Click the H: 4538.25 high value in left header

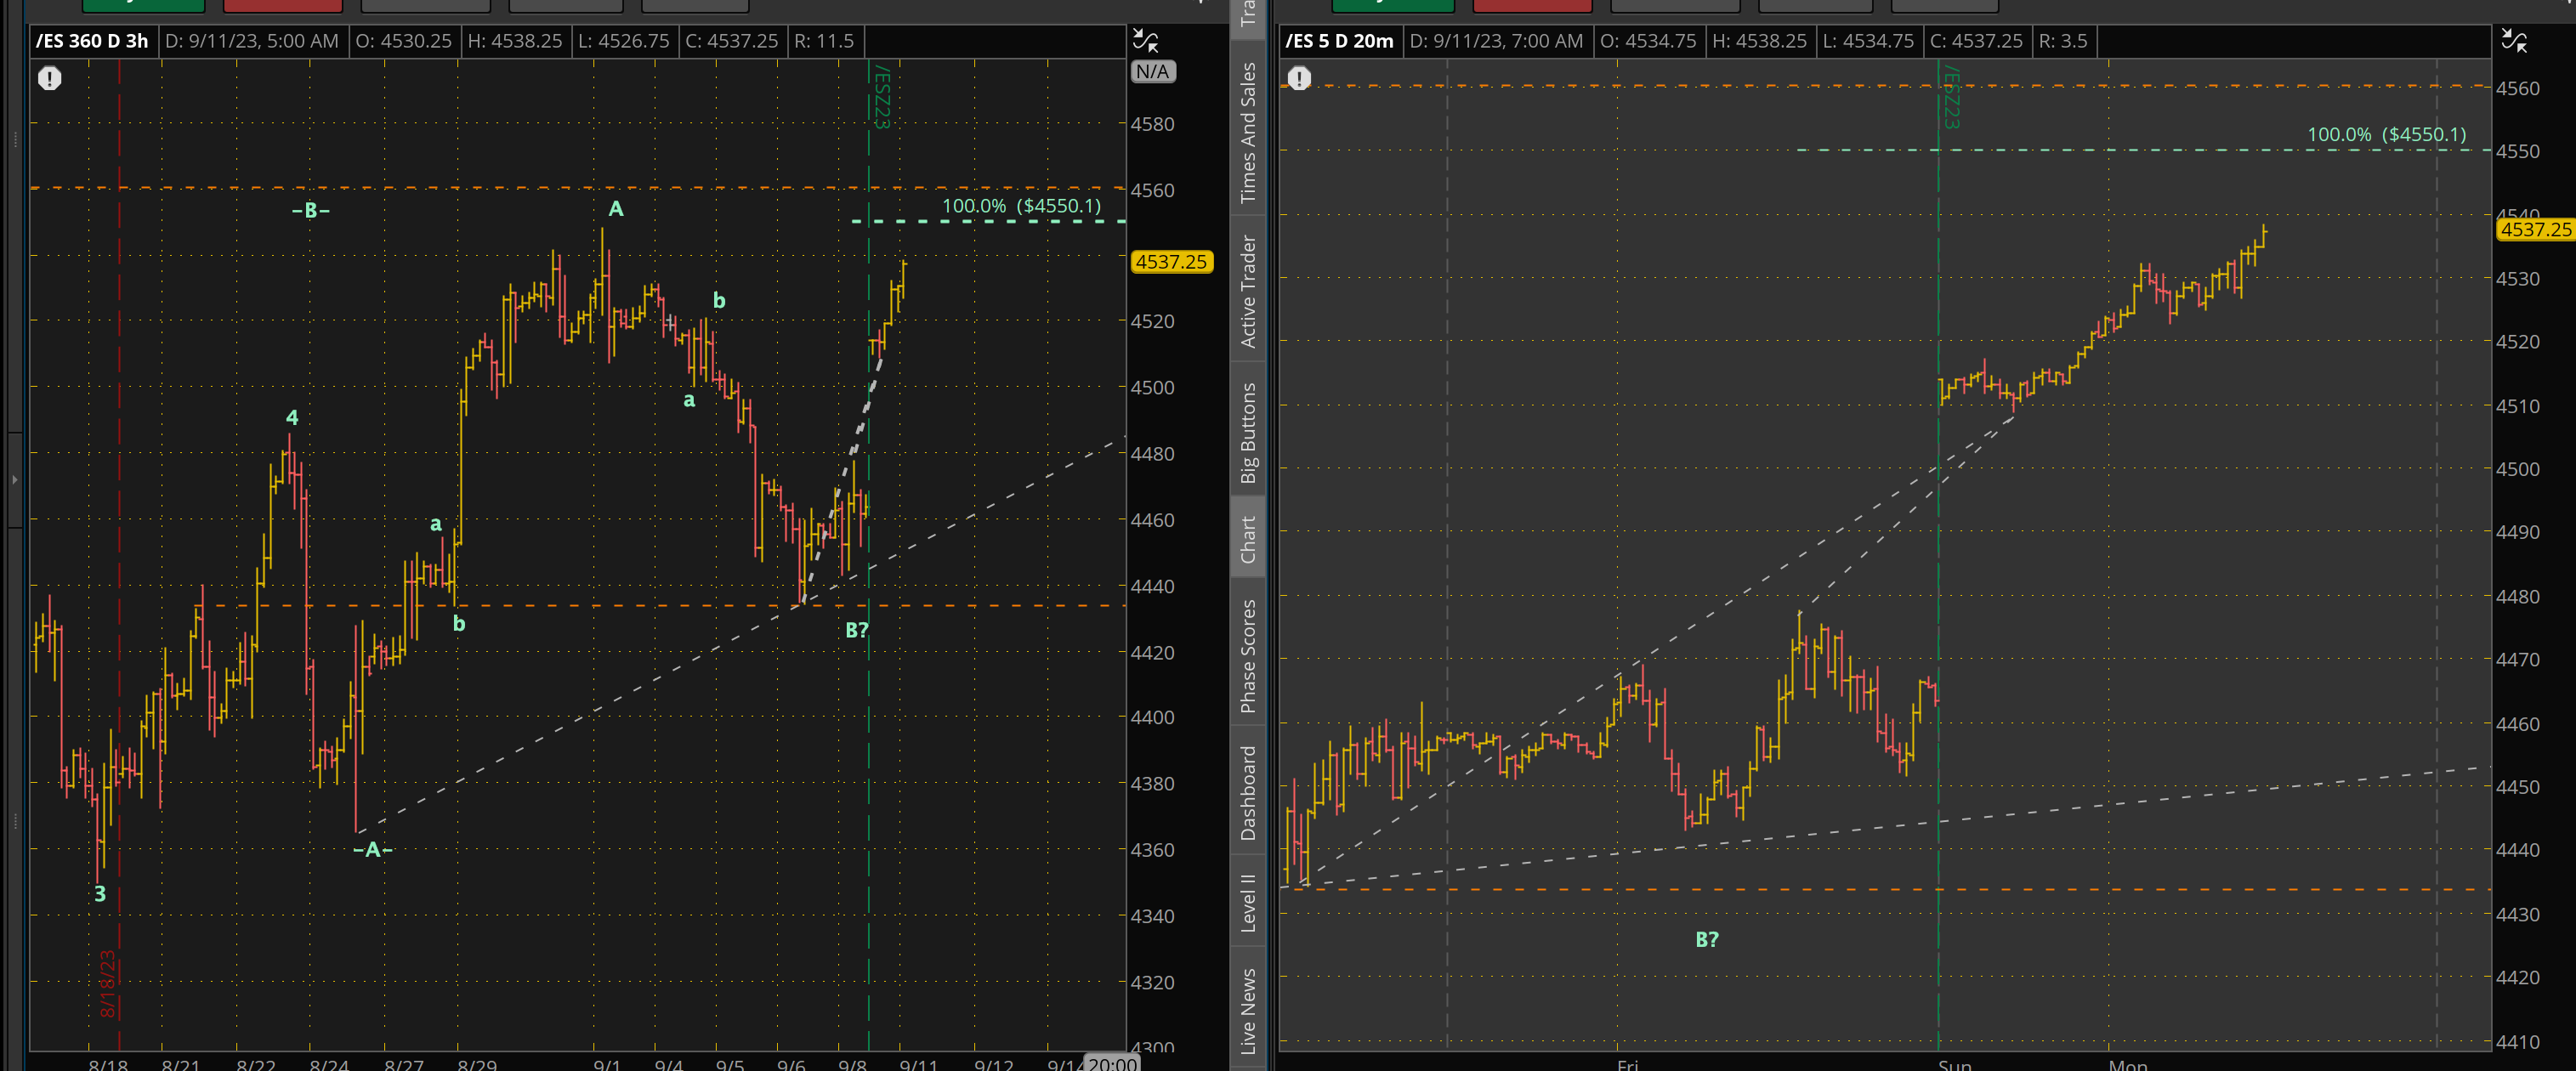pyautogui.click(x=515, y=41)
